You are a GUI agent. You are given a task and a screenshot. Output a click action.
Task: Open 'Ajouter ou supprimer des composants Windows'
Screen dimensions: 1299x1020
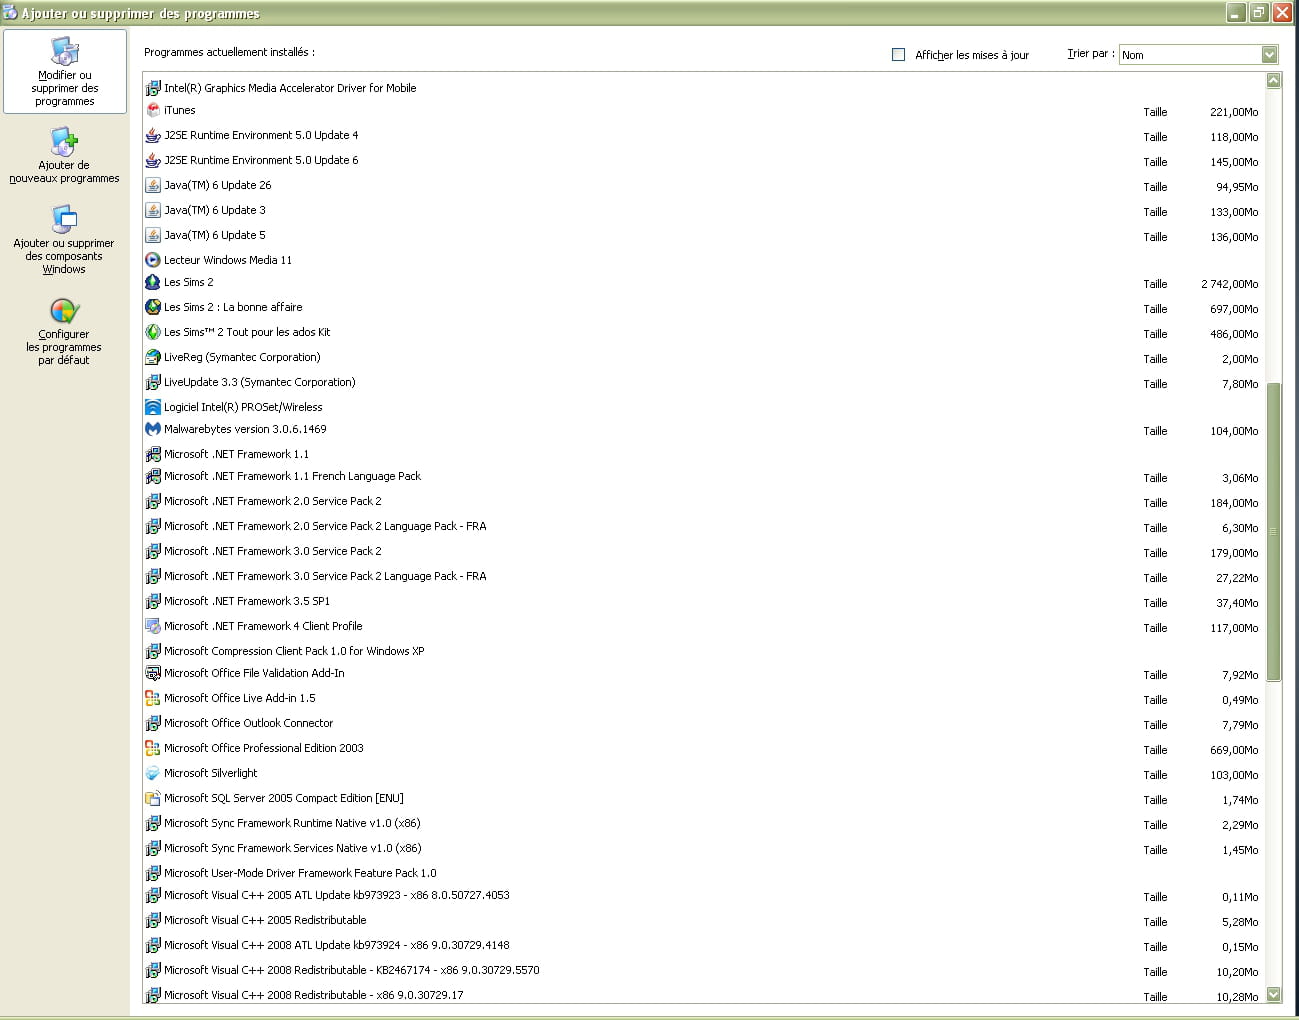64,240
